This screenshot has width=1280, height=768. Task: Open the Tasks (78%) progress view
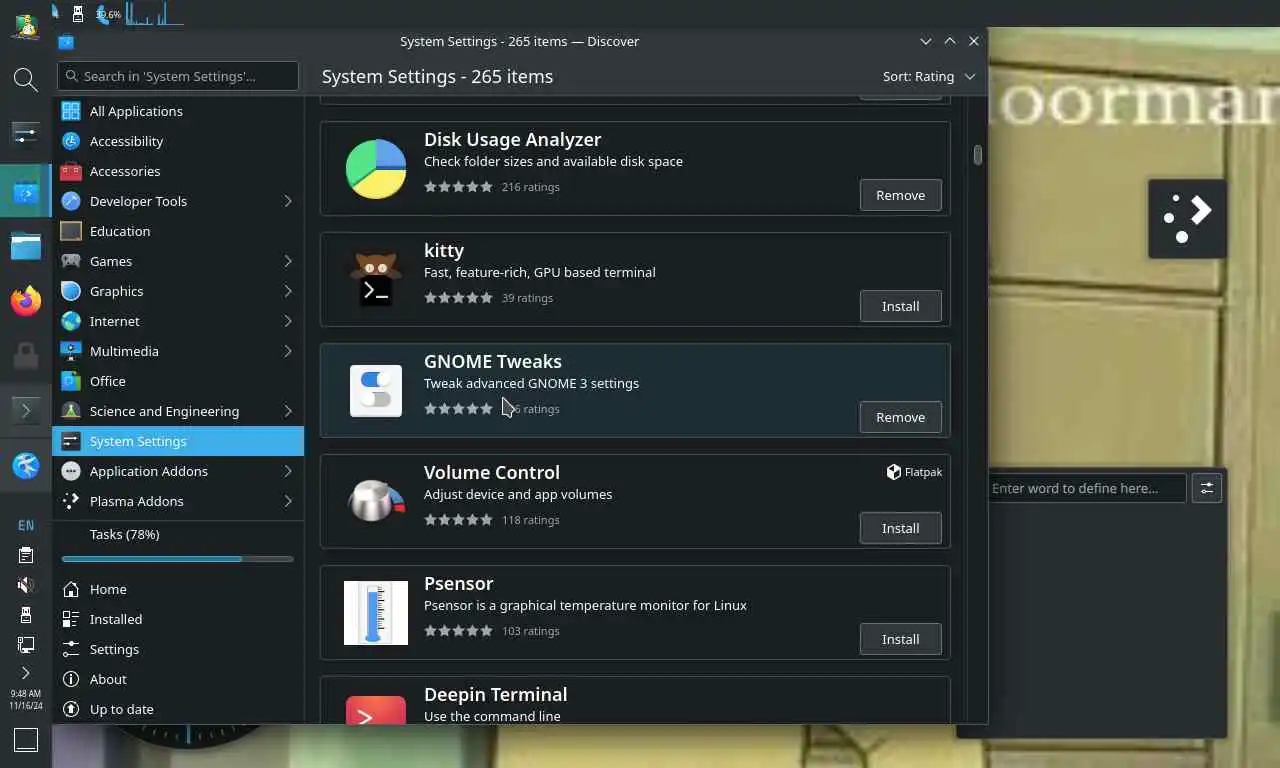(x=178, y=544)
